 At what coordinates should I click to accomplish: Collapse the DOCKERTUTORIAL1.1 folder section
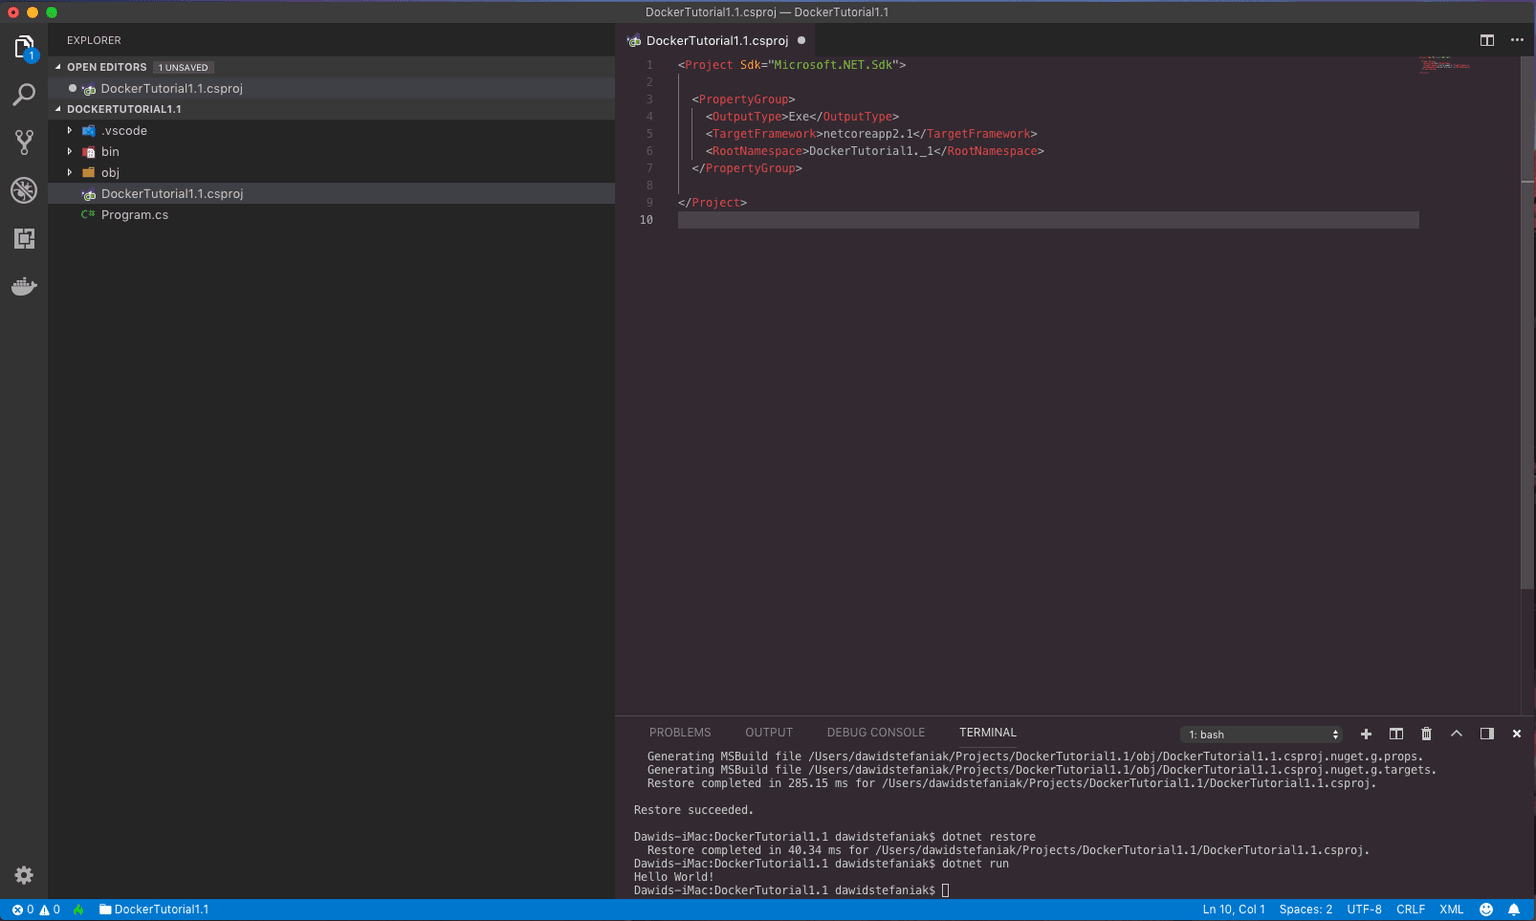click(58, 109)
